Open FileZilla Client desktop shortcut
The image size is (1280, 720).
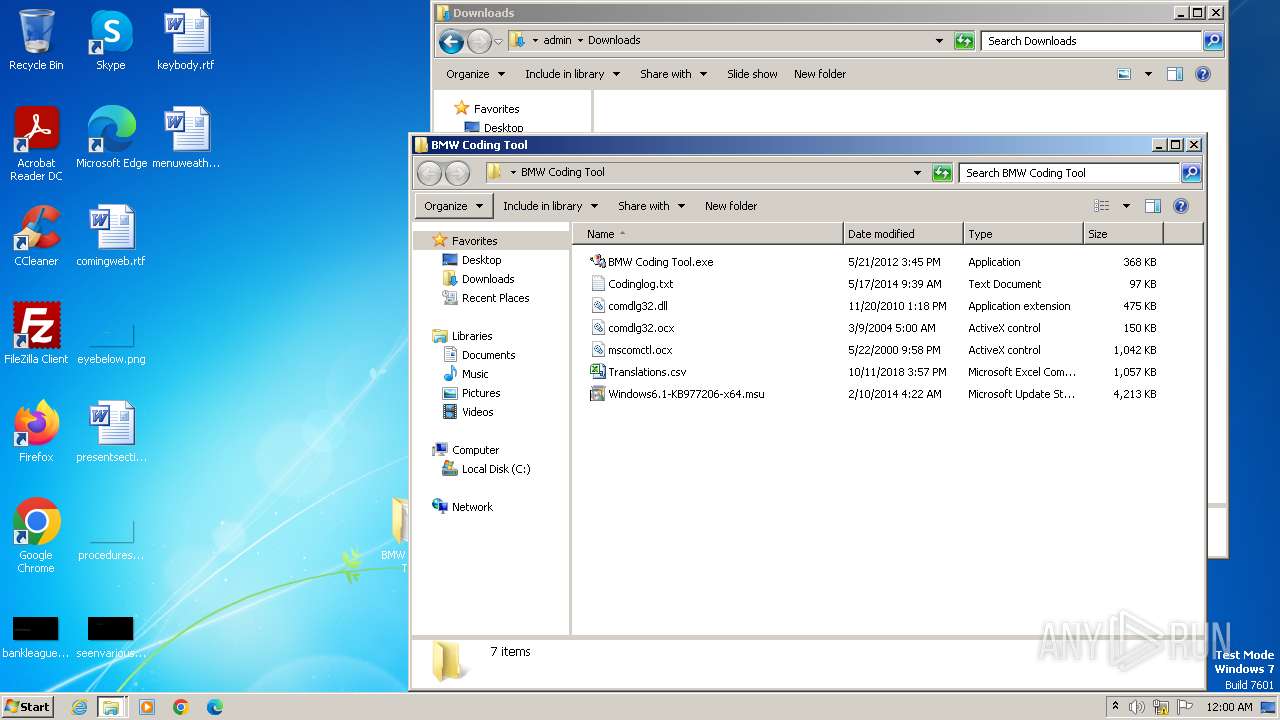coord(36,334)
